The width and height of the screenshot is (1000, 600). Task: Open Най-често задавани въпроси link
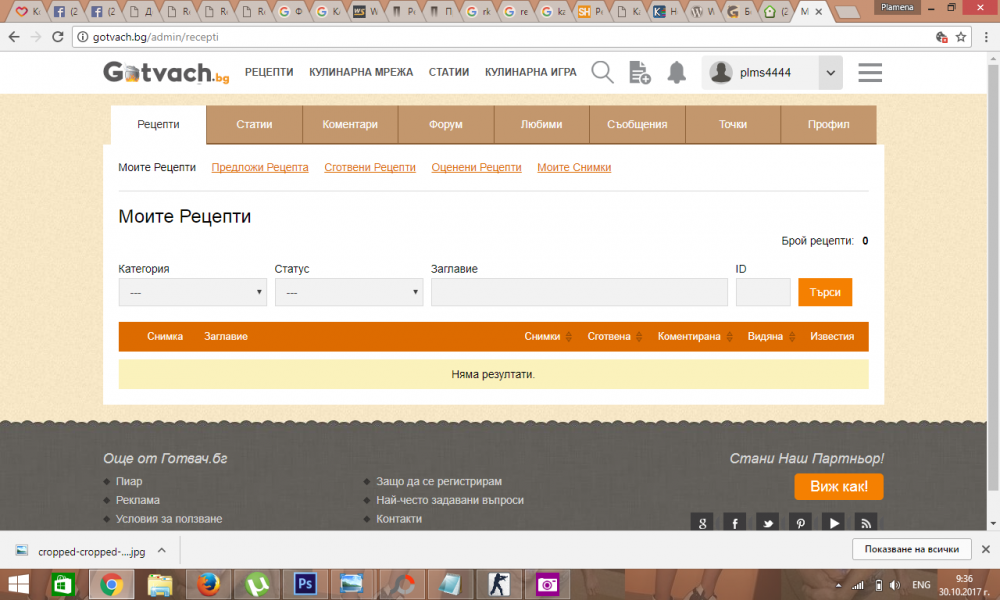[450, 500]
